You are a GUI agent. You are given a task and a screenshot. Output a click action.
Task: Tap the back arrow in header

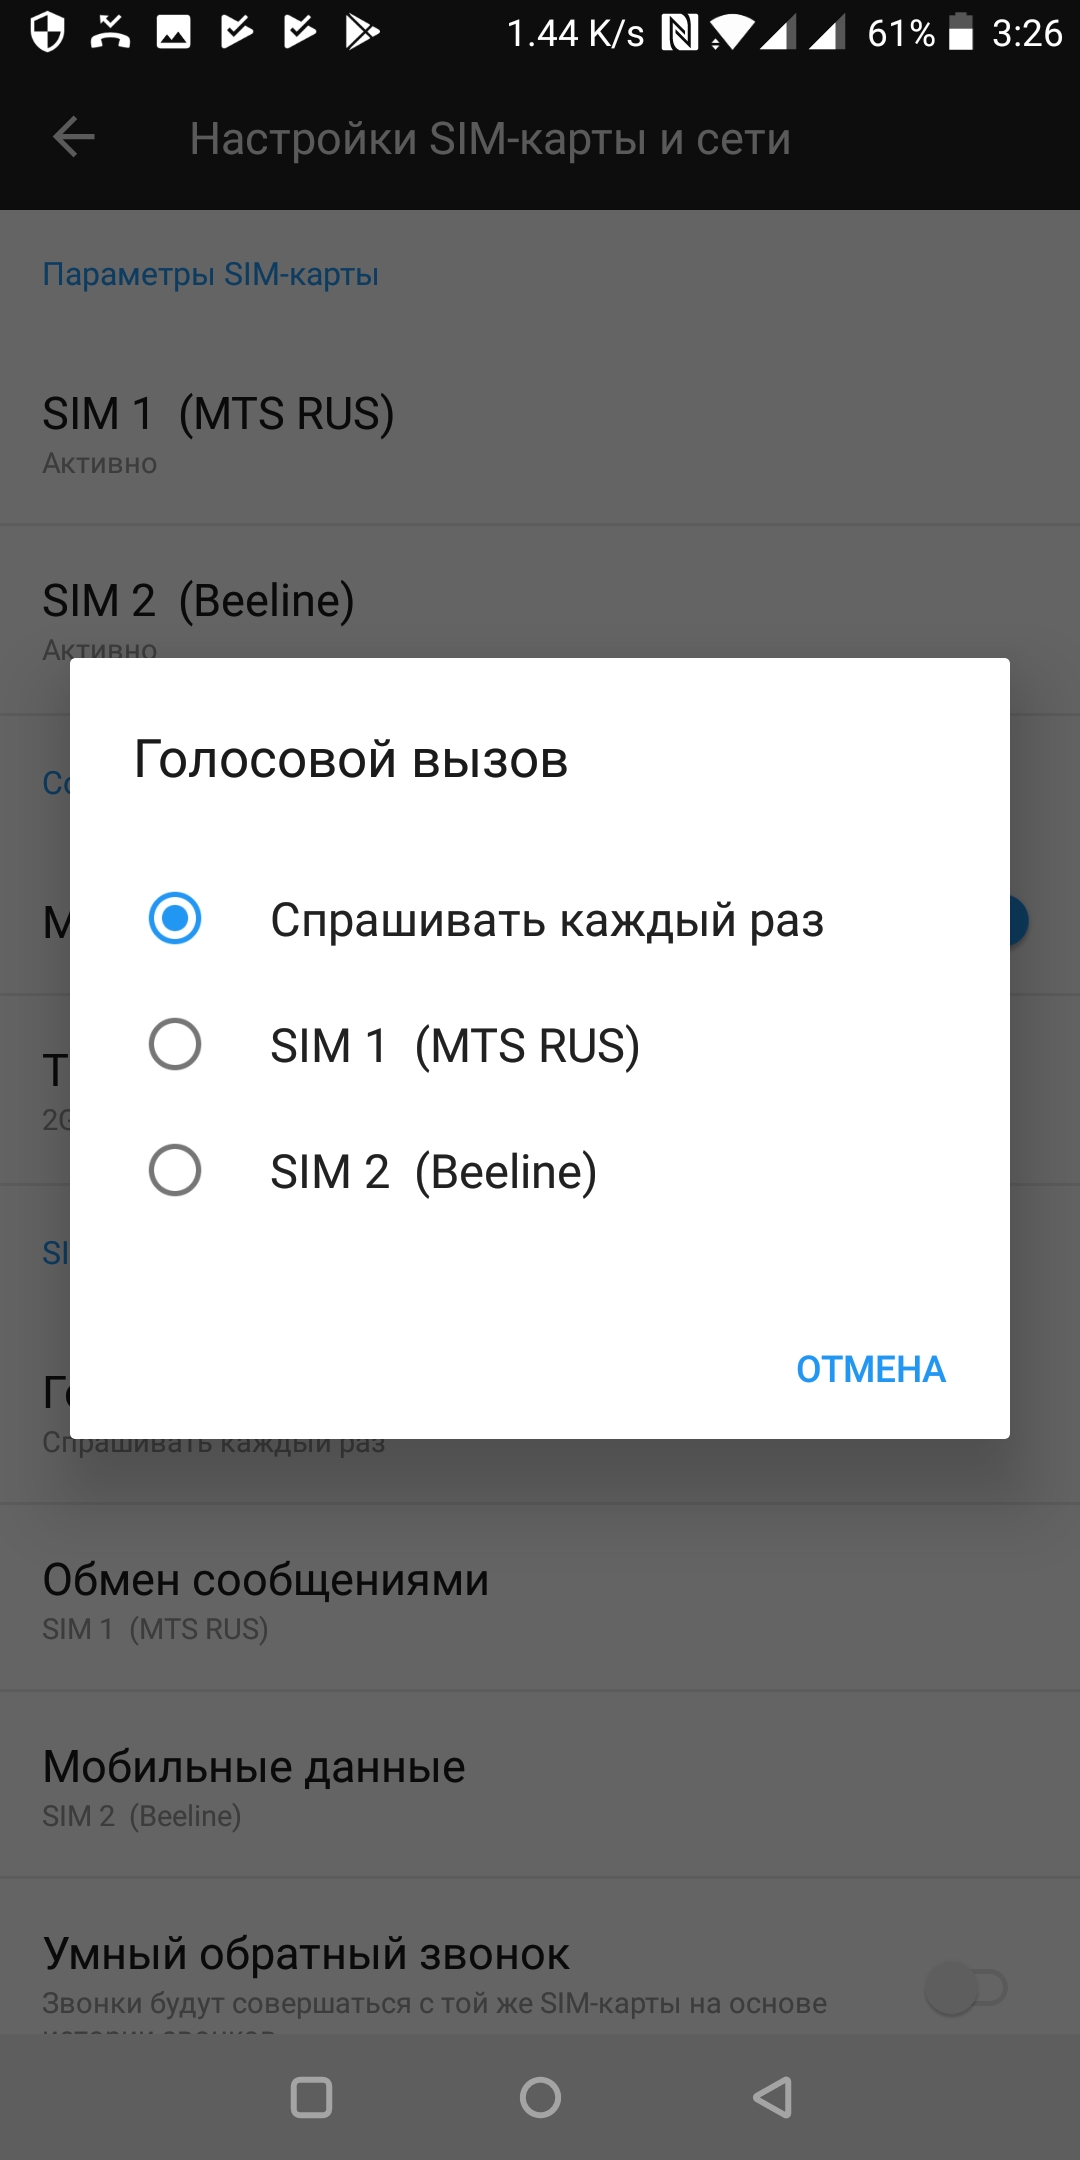[73, 138]
